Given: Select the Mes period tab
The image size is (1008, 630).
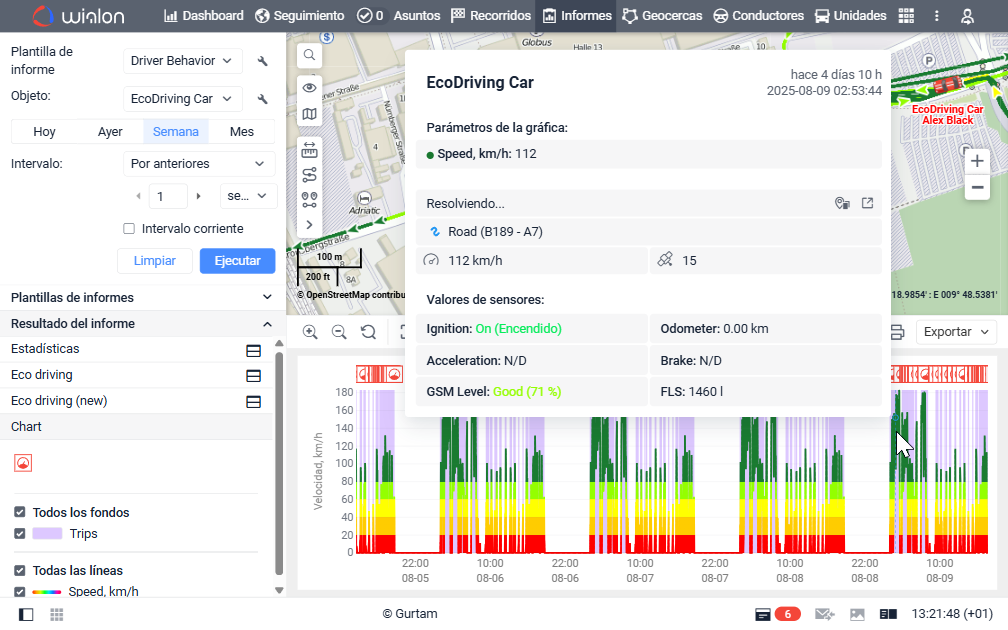Looking at the screenshot, I should pos(241,131).
